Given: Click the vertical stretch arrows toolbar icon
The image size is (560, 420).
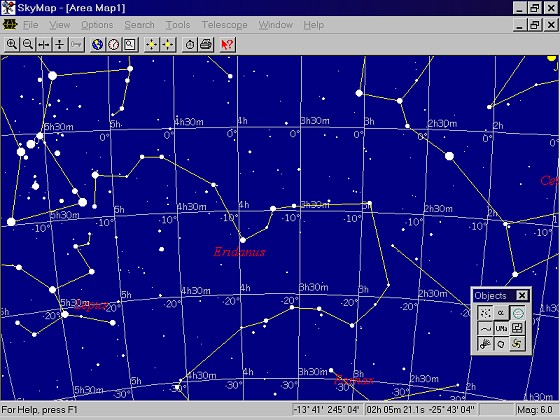Looking at the screenshot, I should click(x=60, y=45).
